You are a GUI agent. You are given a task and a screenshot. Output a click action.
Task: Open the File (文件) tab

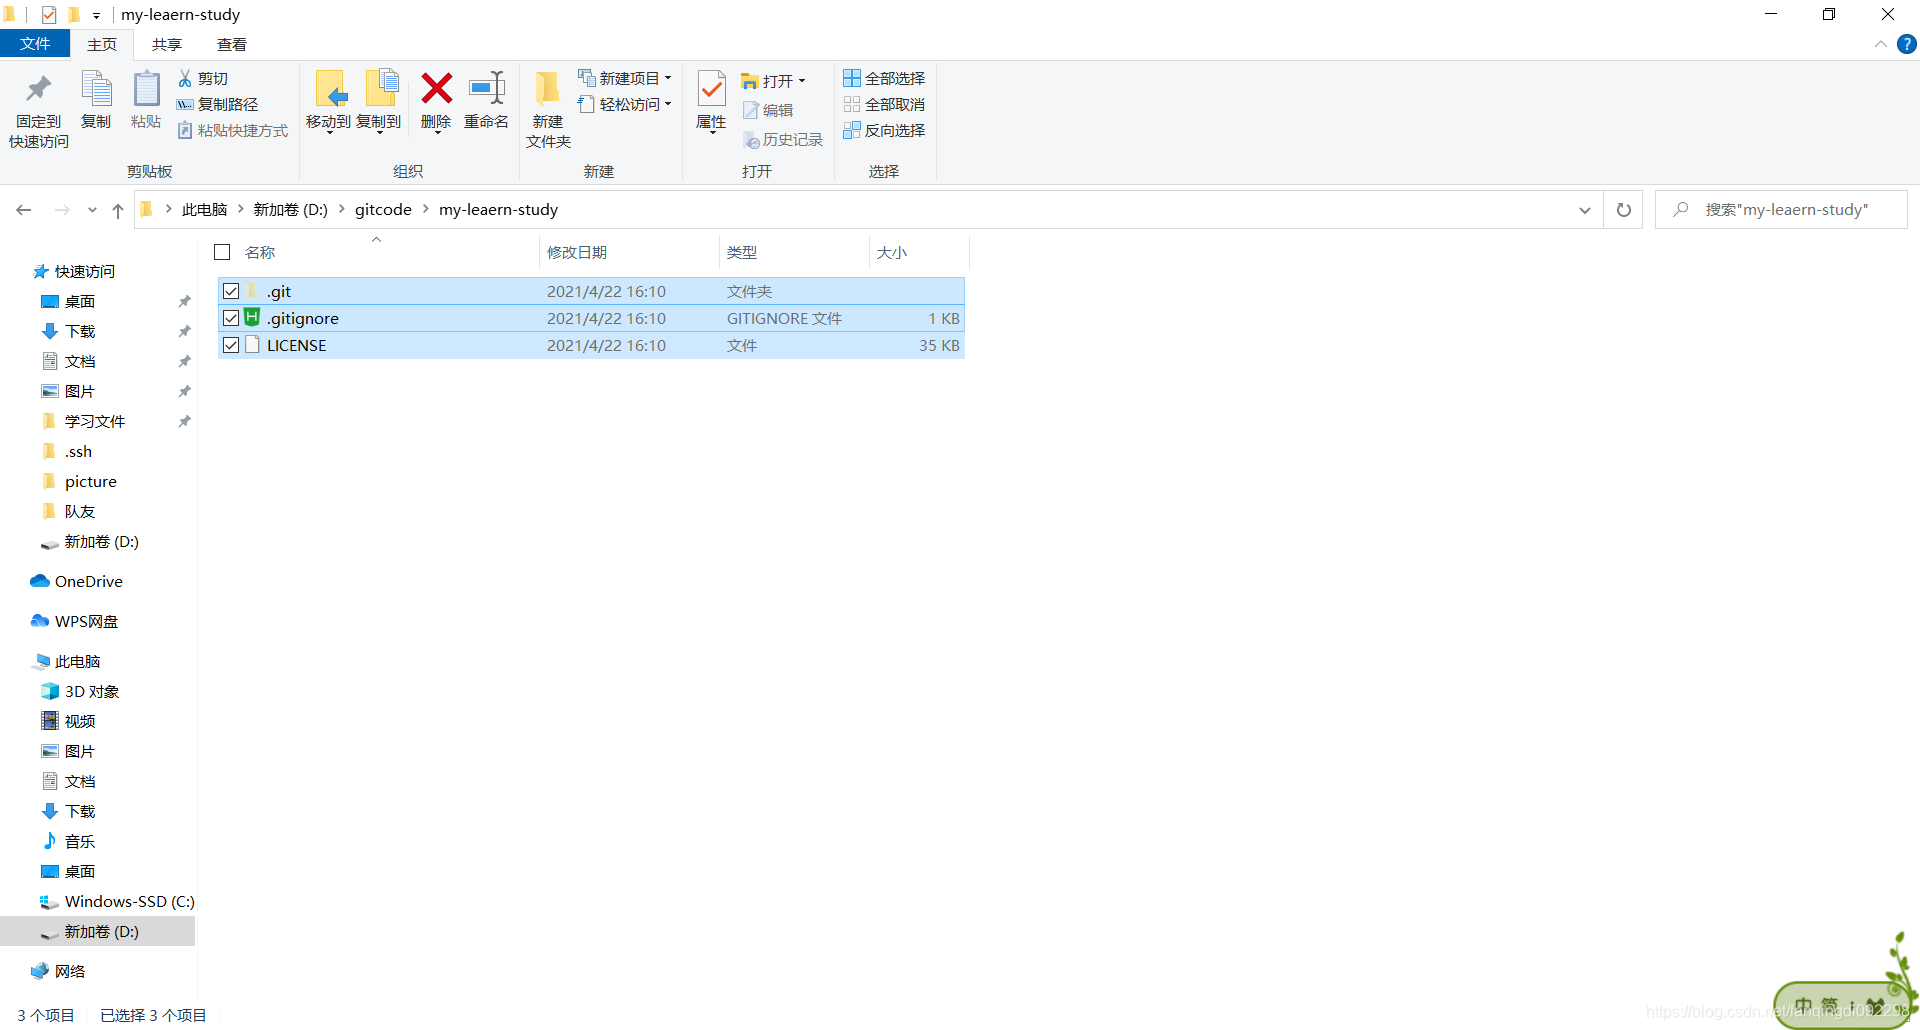pos(35,44)
